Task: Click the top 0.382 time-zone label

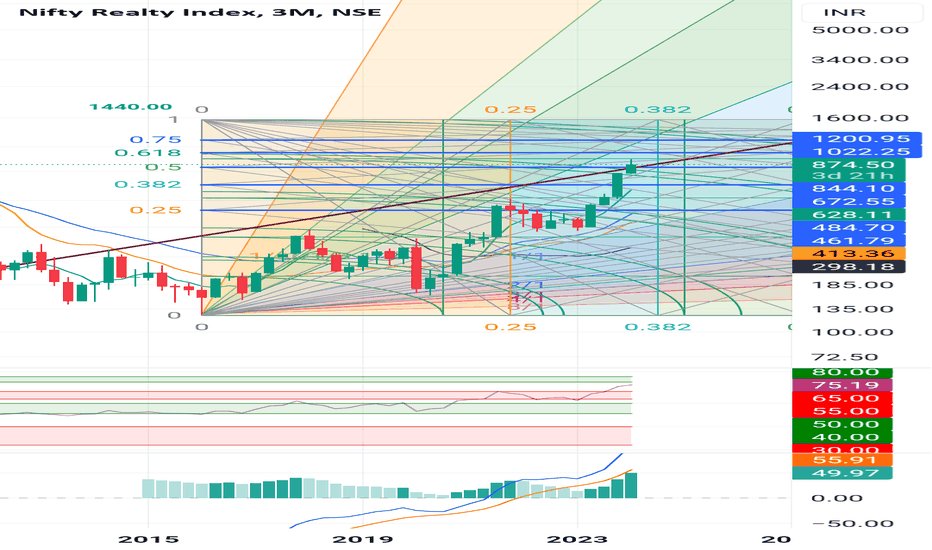Action: click(x=658, y=109)
